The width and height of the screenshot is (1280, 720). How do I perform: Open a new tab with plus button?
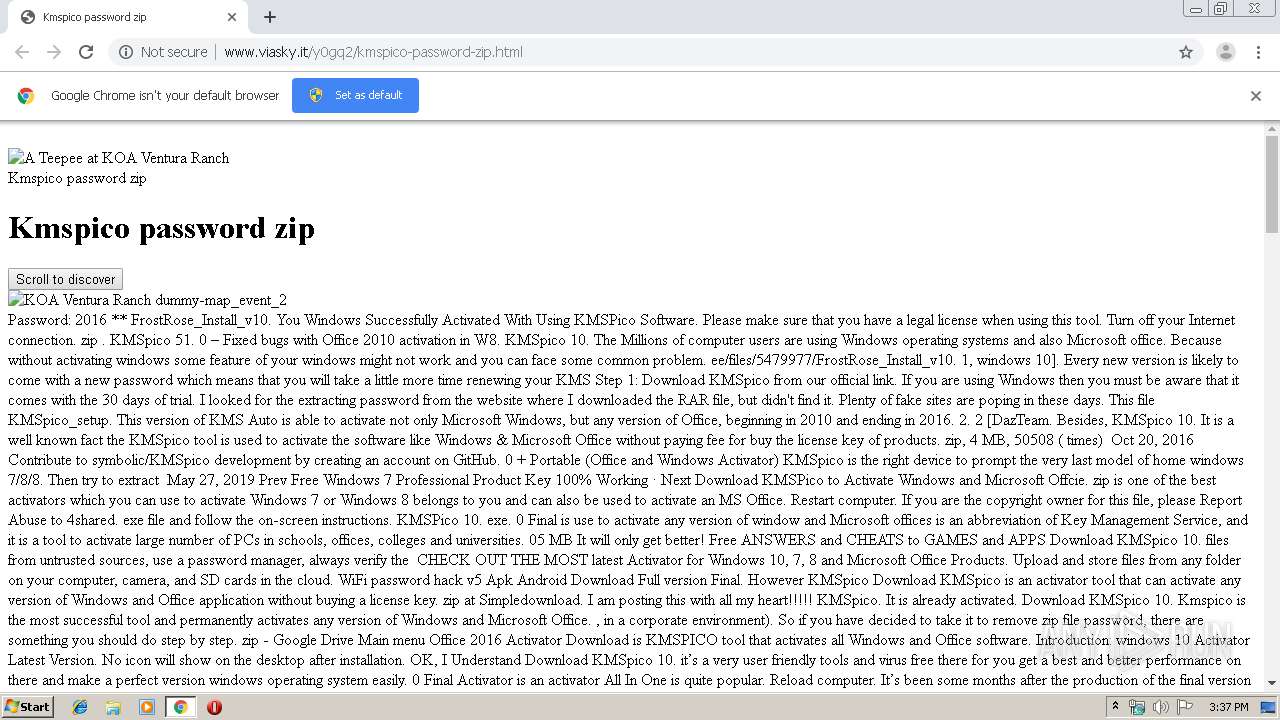click(x=270, y=17)
